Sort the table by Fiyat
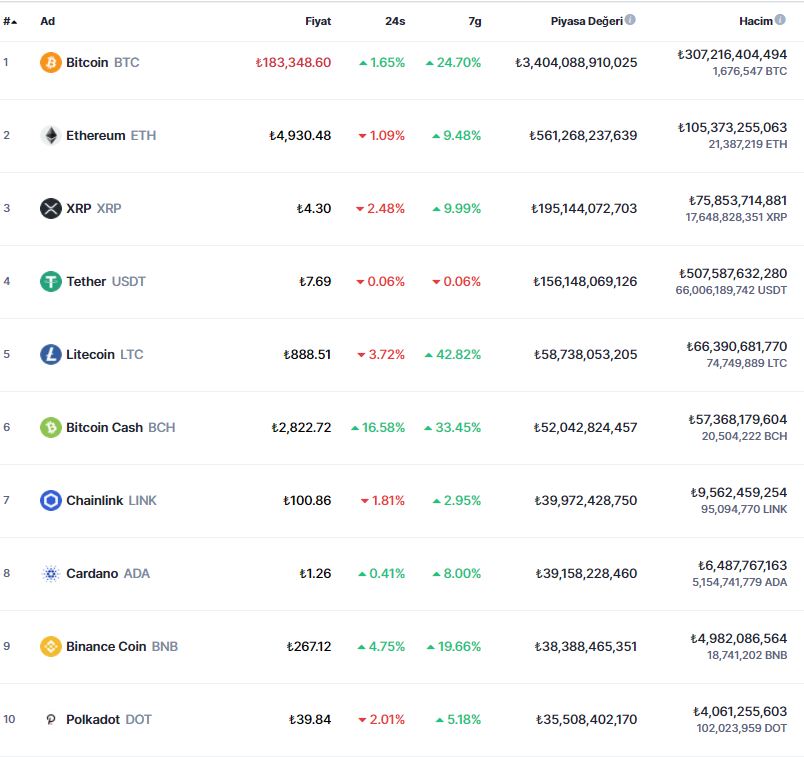Image resolution: width=804 pixels, height=757 pixels. click(317, 21)
